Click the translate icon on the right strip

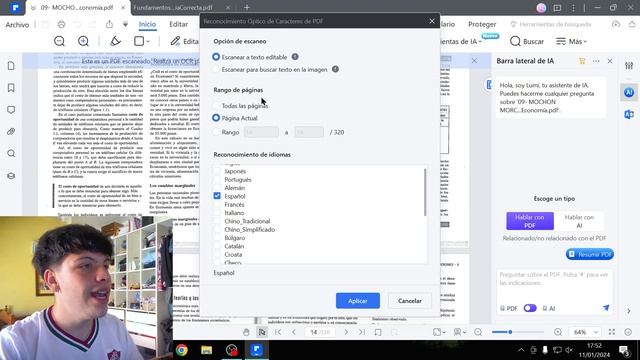click(629, 115)
